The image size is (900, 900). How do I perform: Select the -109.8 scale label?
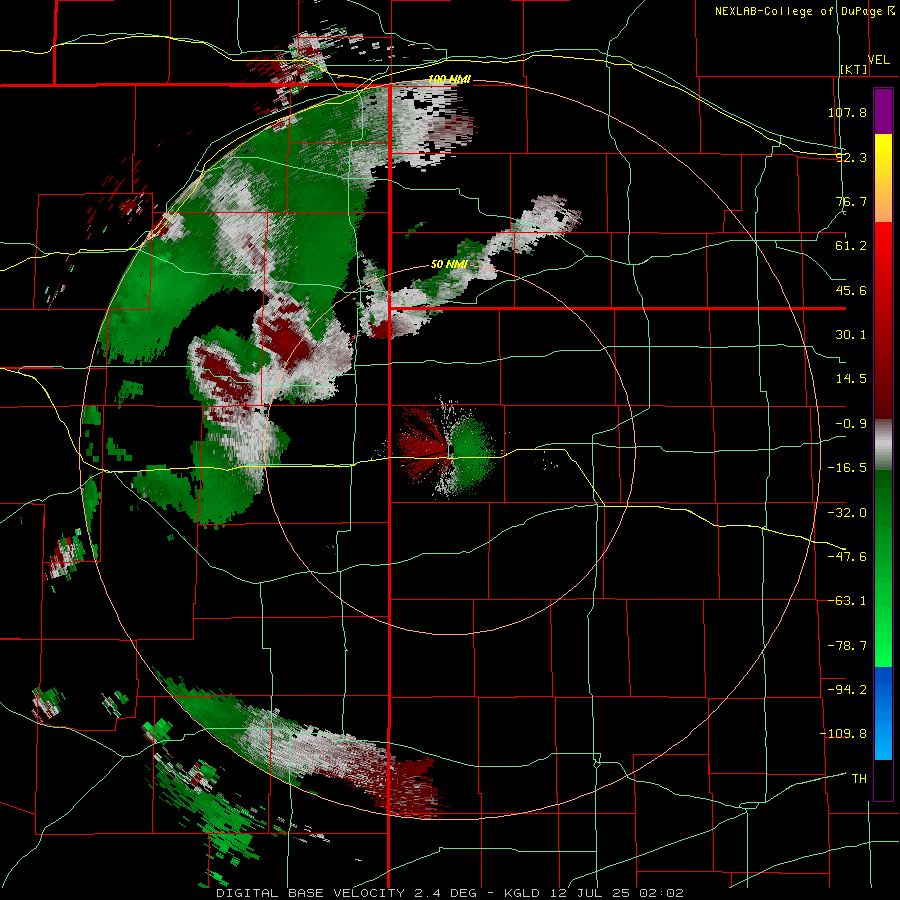tap(843, 734)
